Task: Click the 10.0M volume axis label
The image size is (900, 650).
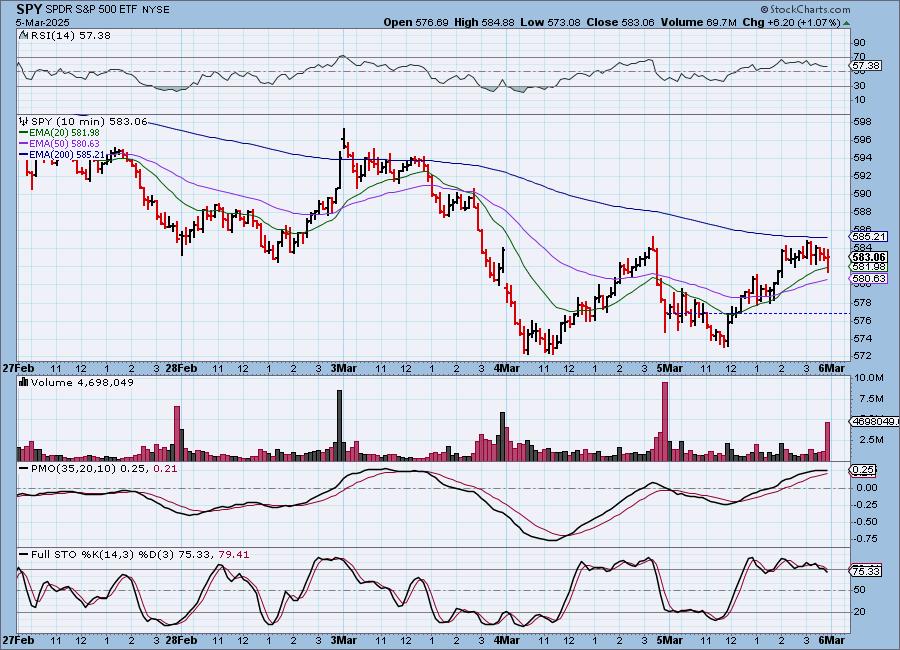Action: point(868,378)
